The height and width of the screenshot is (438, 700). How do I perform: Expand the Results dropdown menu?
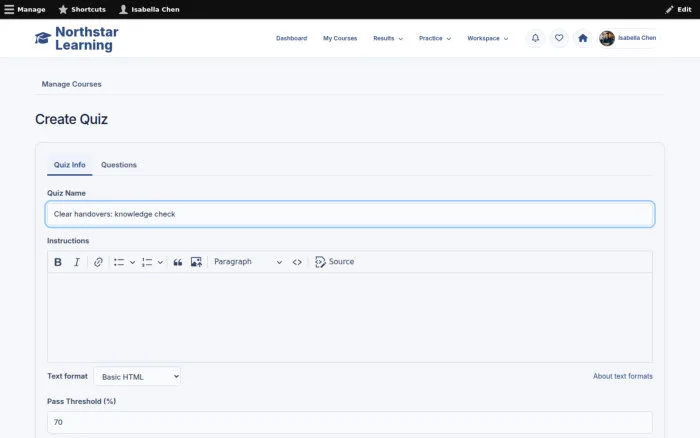[388, 38]
